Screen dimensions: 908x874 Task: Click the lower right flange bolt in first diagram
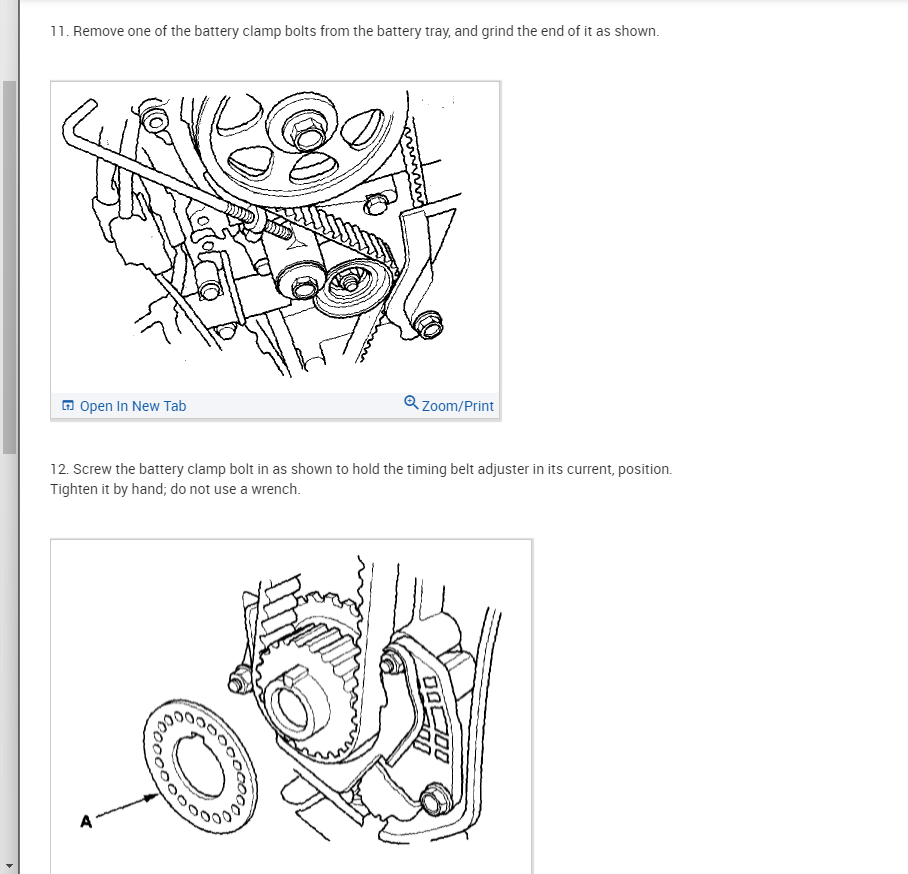(429, 325)
